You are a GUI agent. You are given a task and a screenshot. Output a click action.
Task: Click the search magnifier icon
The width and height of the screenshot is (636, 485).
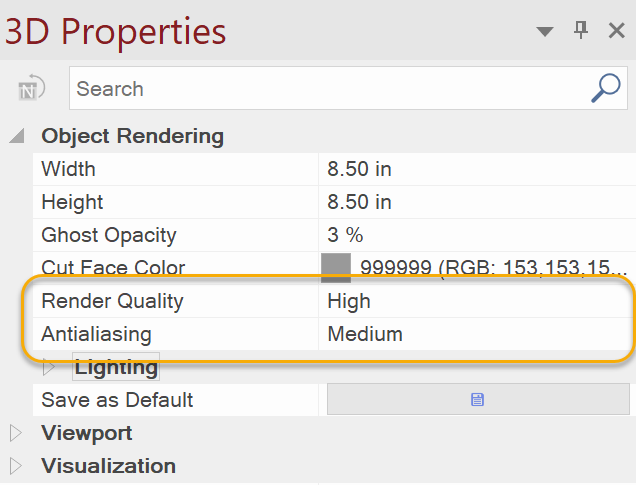pos(606,89)
